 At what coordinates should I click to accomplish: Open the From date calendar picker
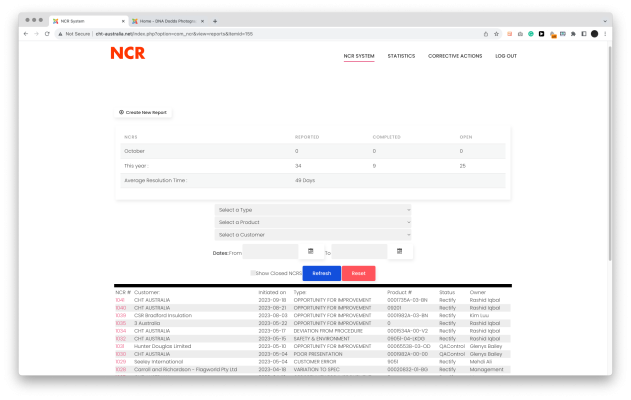(x=310, y=251)
